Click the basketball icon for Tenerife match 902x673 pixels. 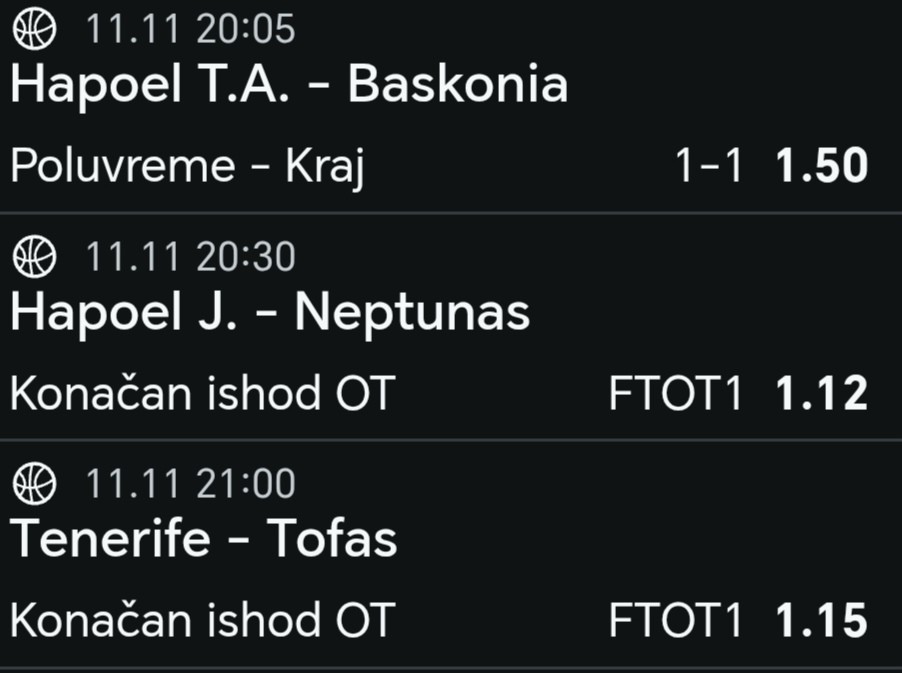click(x=34, y=484)
